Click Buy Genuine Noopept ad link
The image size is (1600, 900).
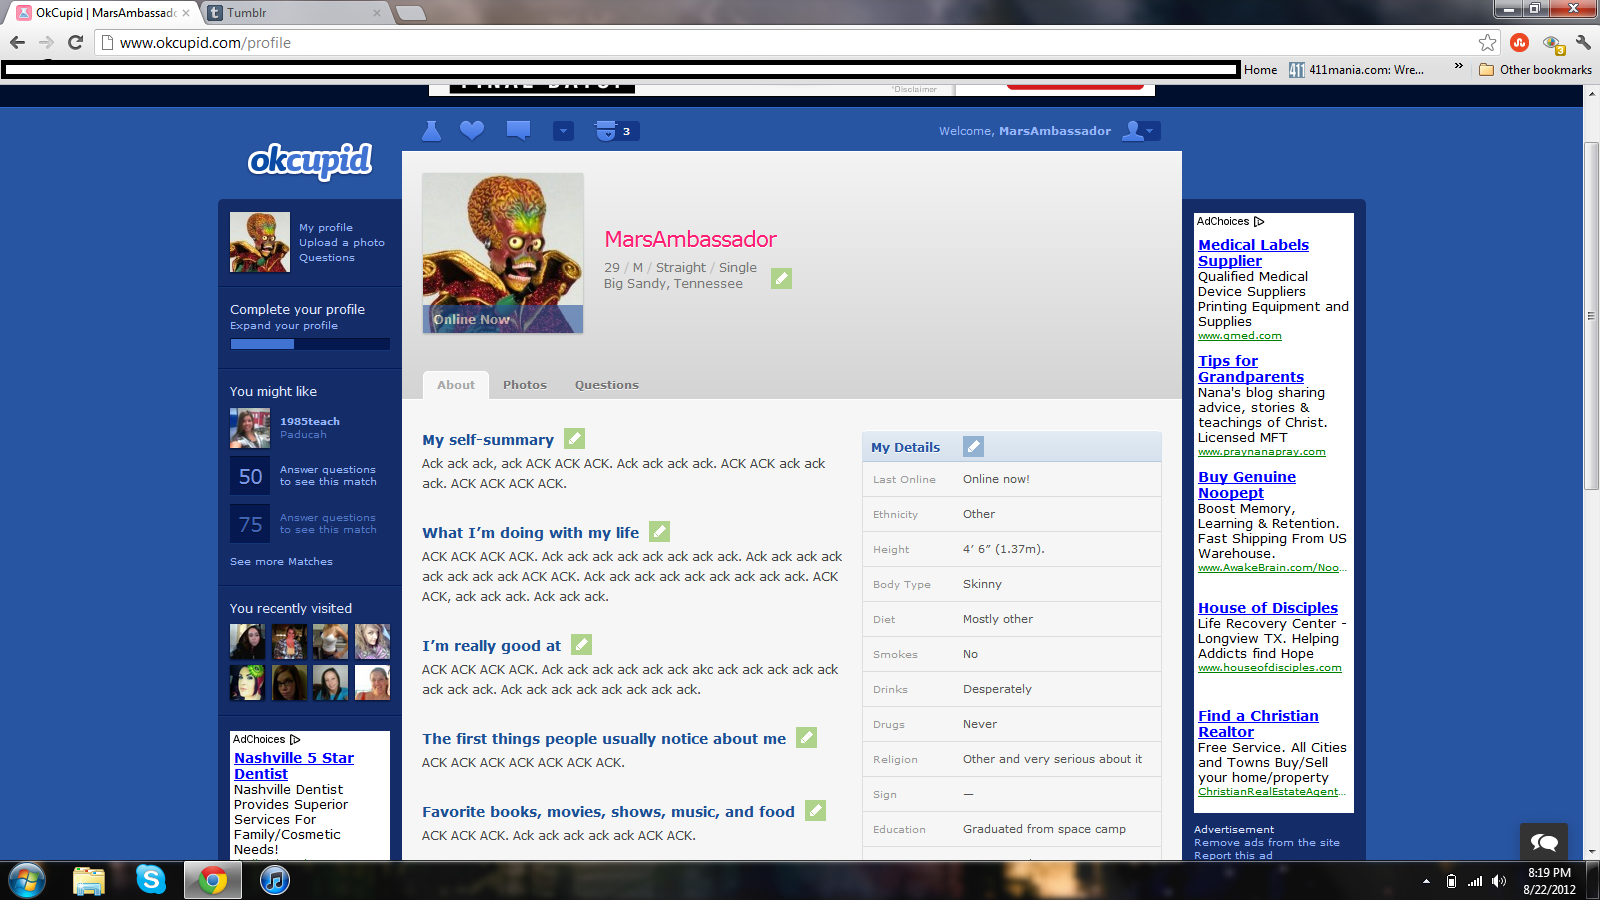pos(1247,485)
